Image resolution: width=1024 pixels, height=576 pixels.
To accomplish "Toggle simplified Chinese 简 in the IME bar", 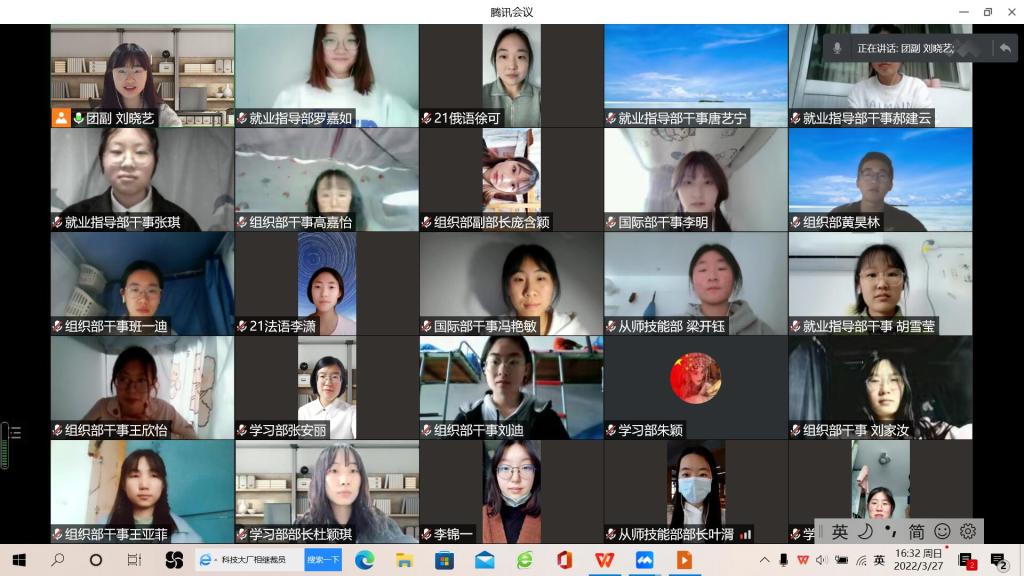I will point(916,532).
